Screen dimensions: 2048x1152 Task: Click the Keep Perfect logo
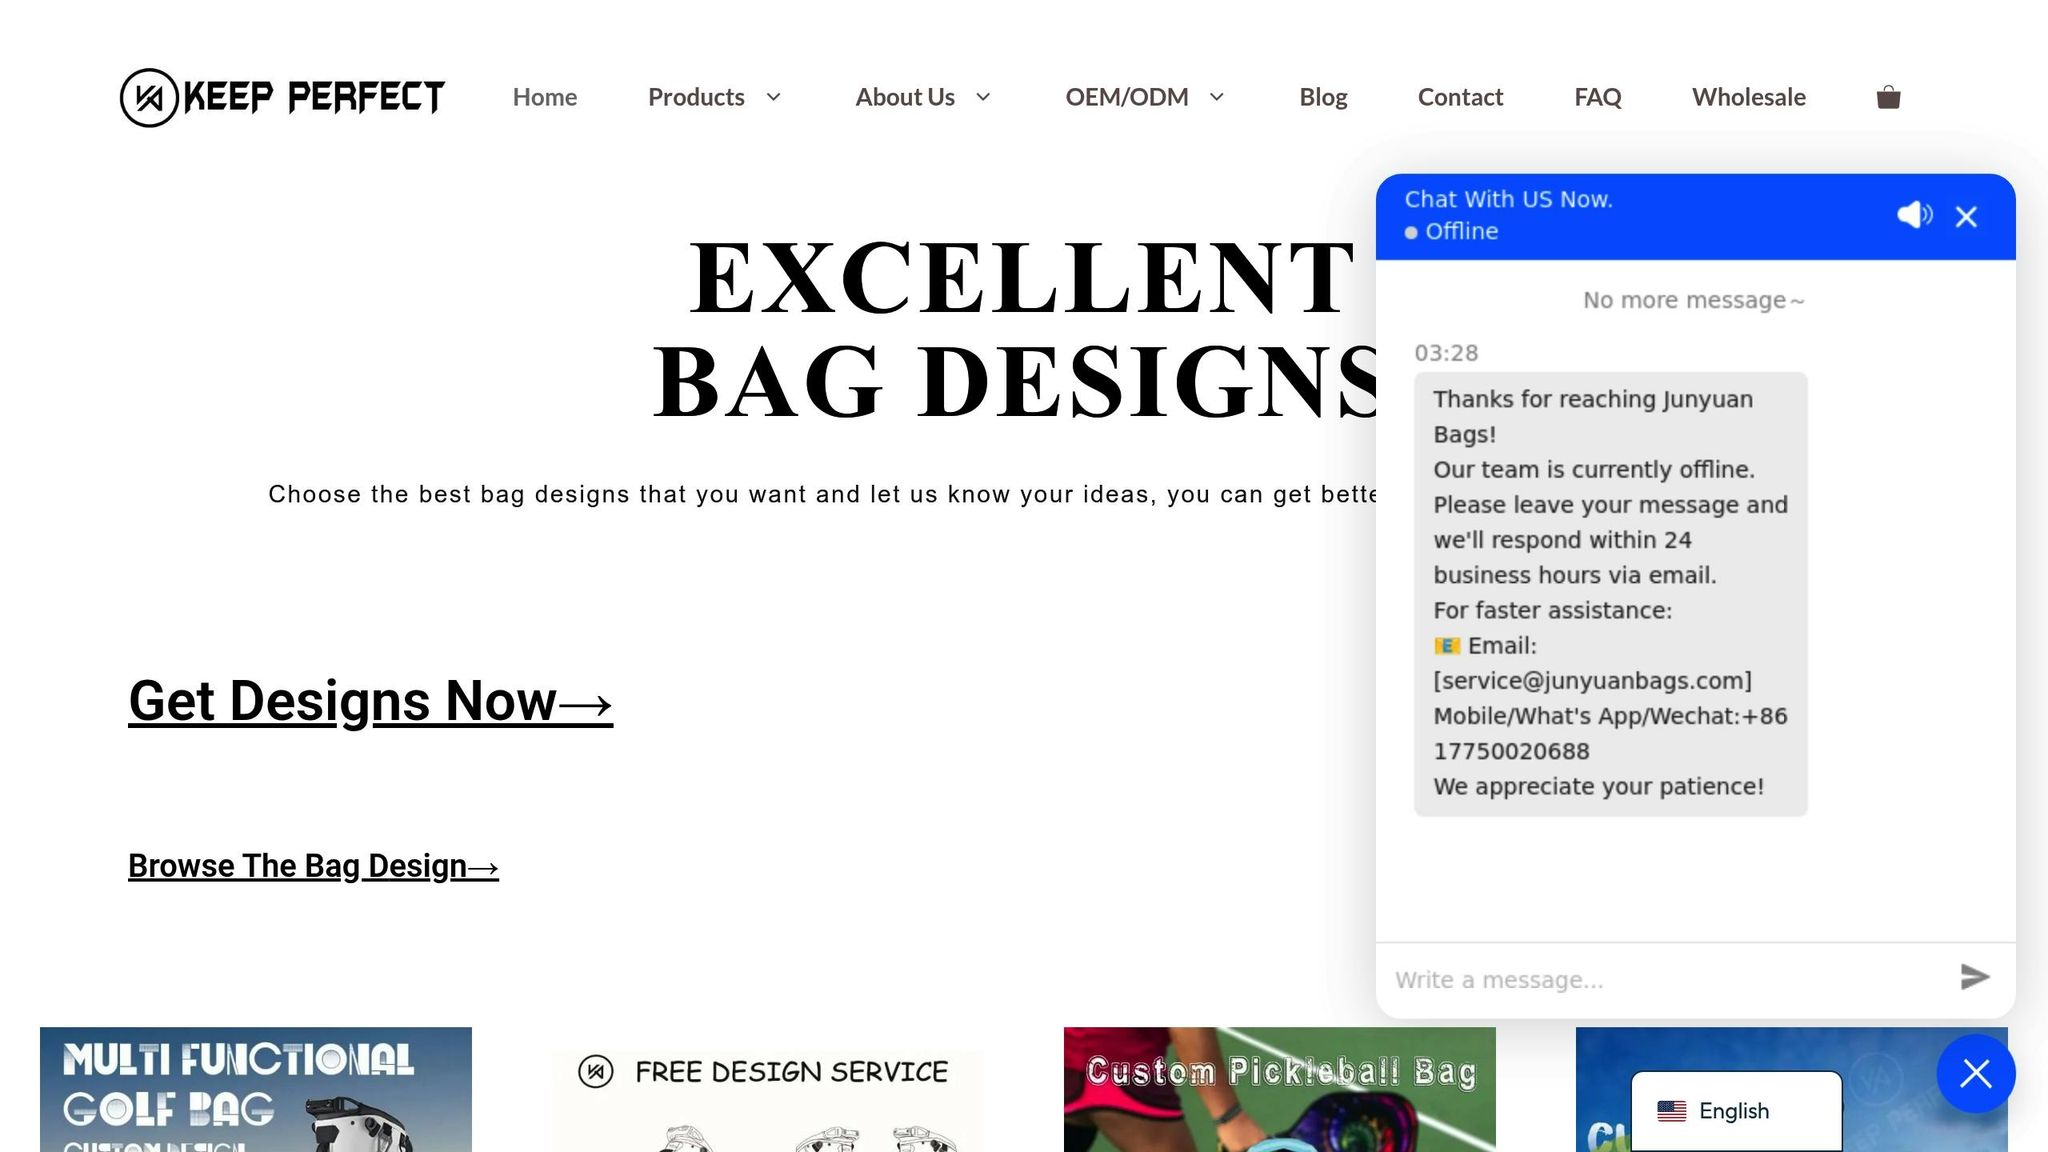point(282,97)
